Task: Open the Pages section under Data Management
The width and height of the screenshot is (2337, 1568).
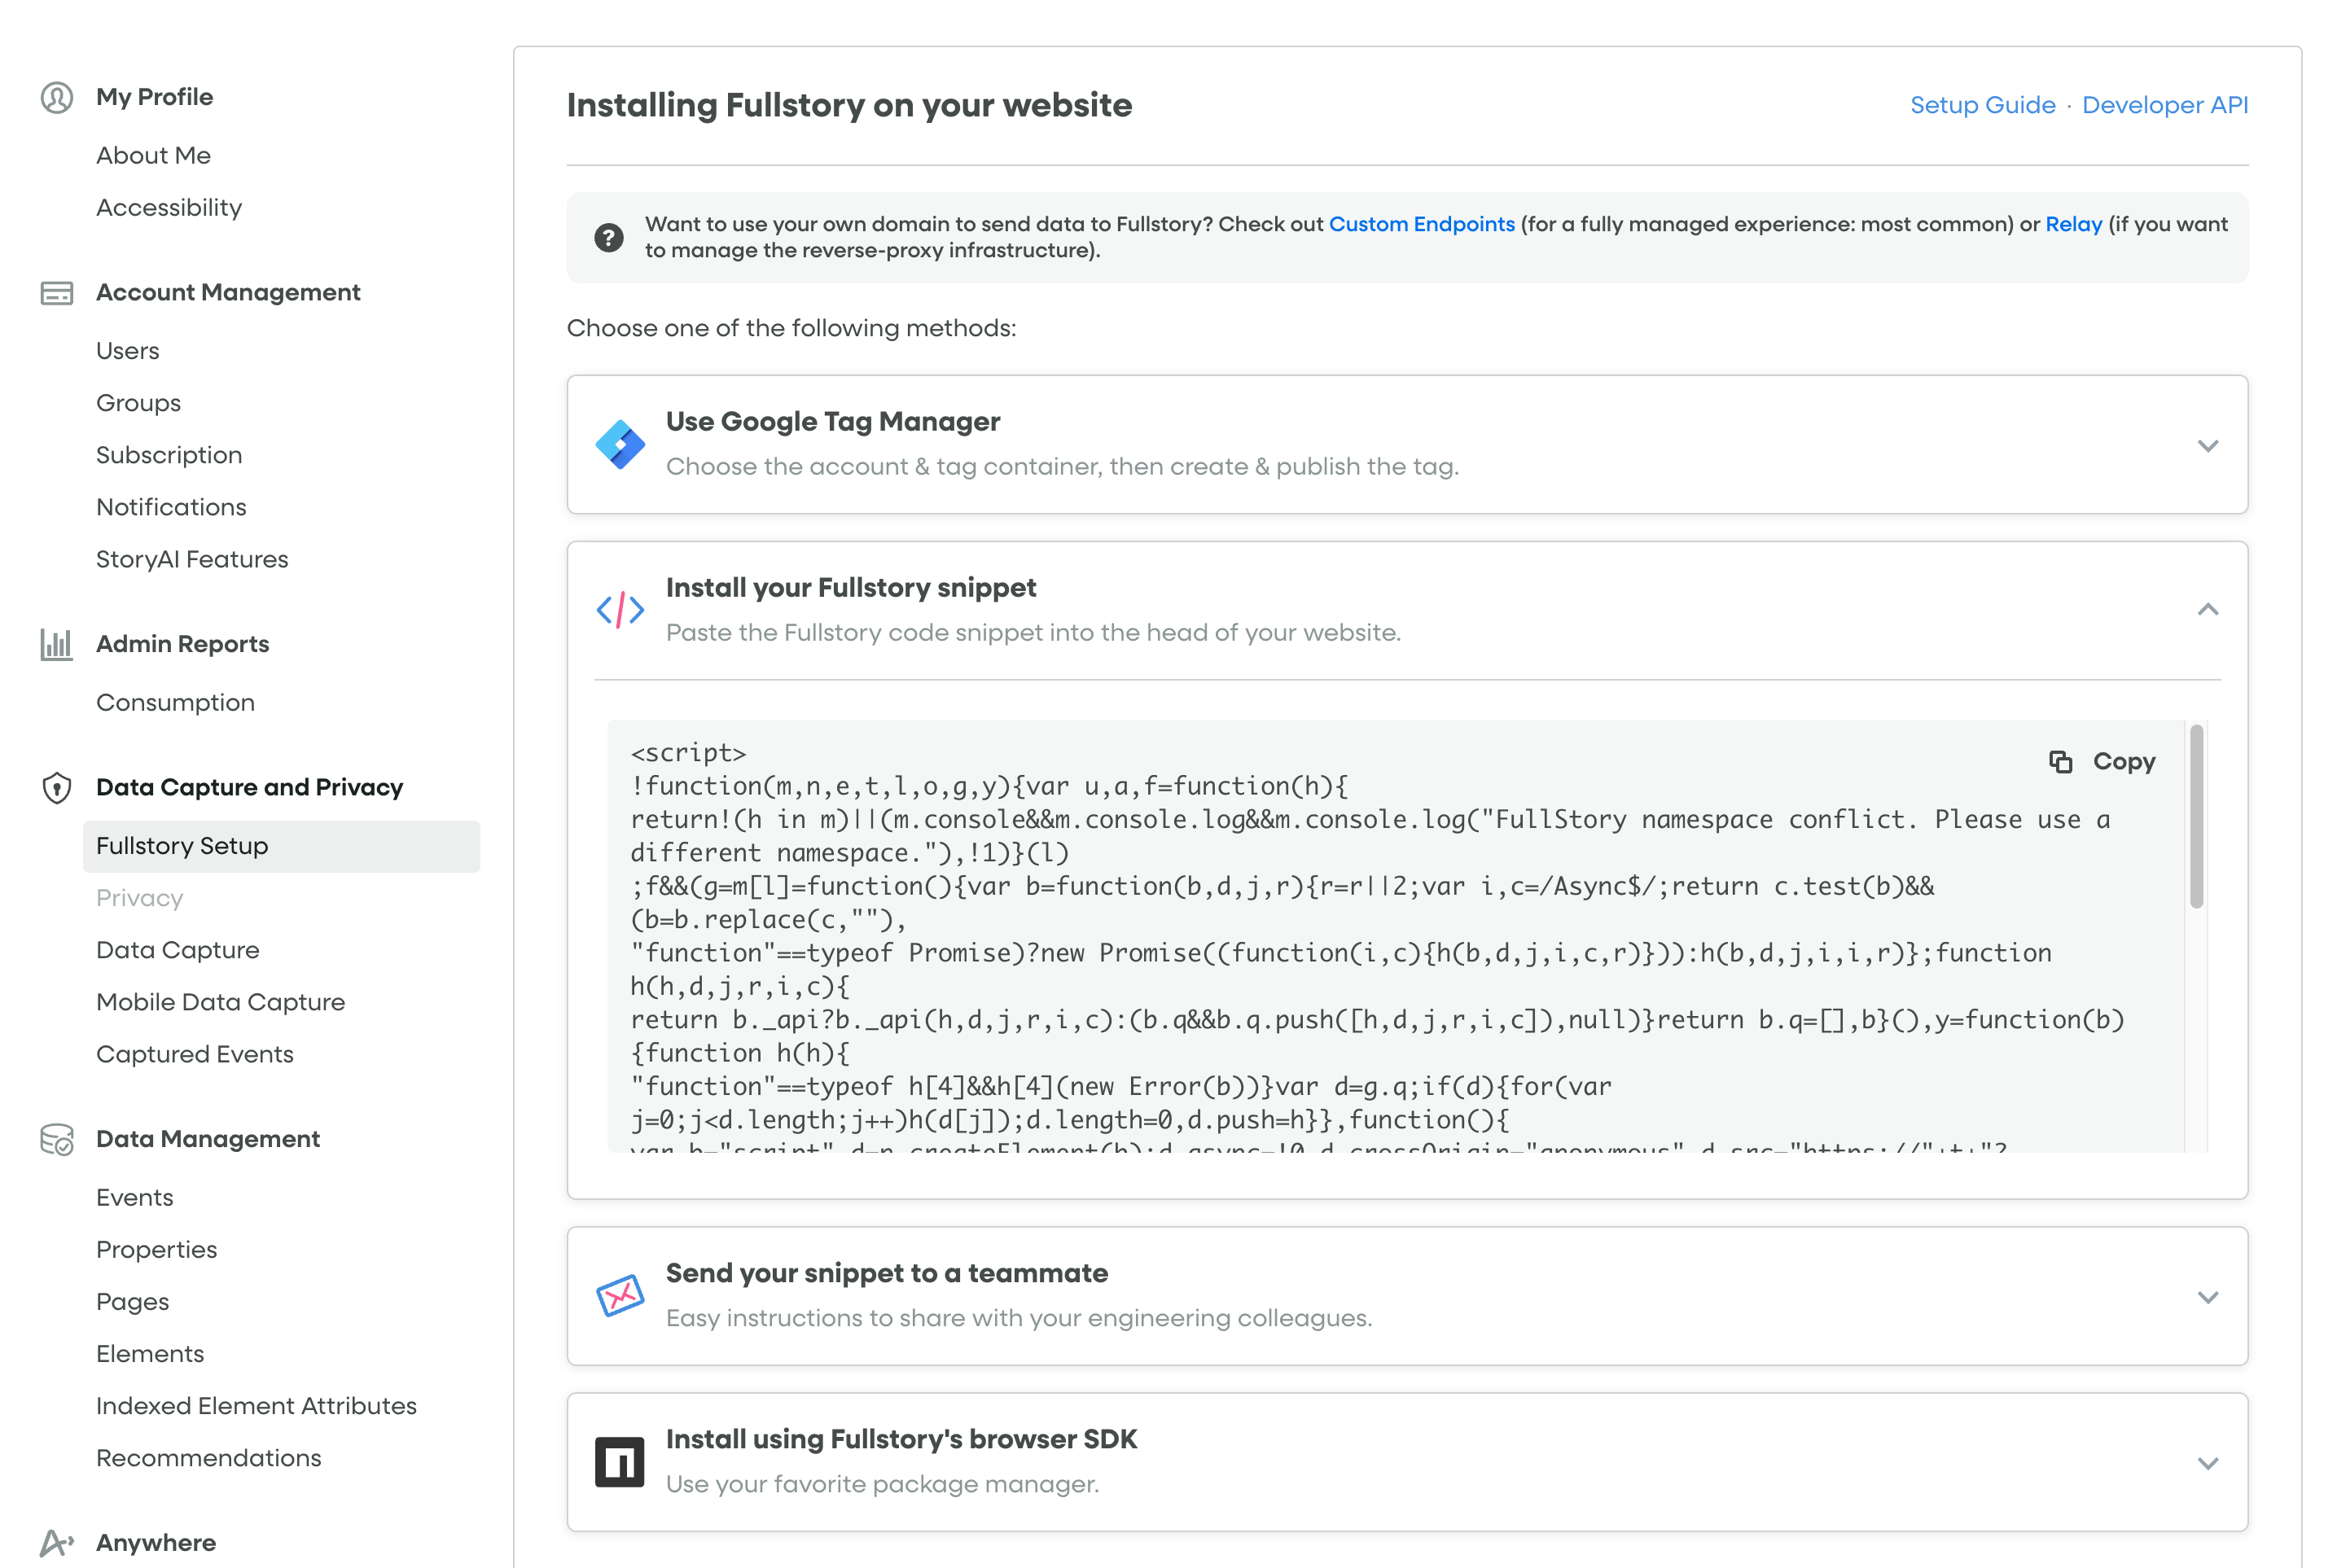Action: click(x=133, y=1302)
